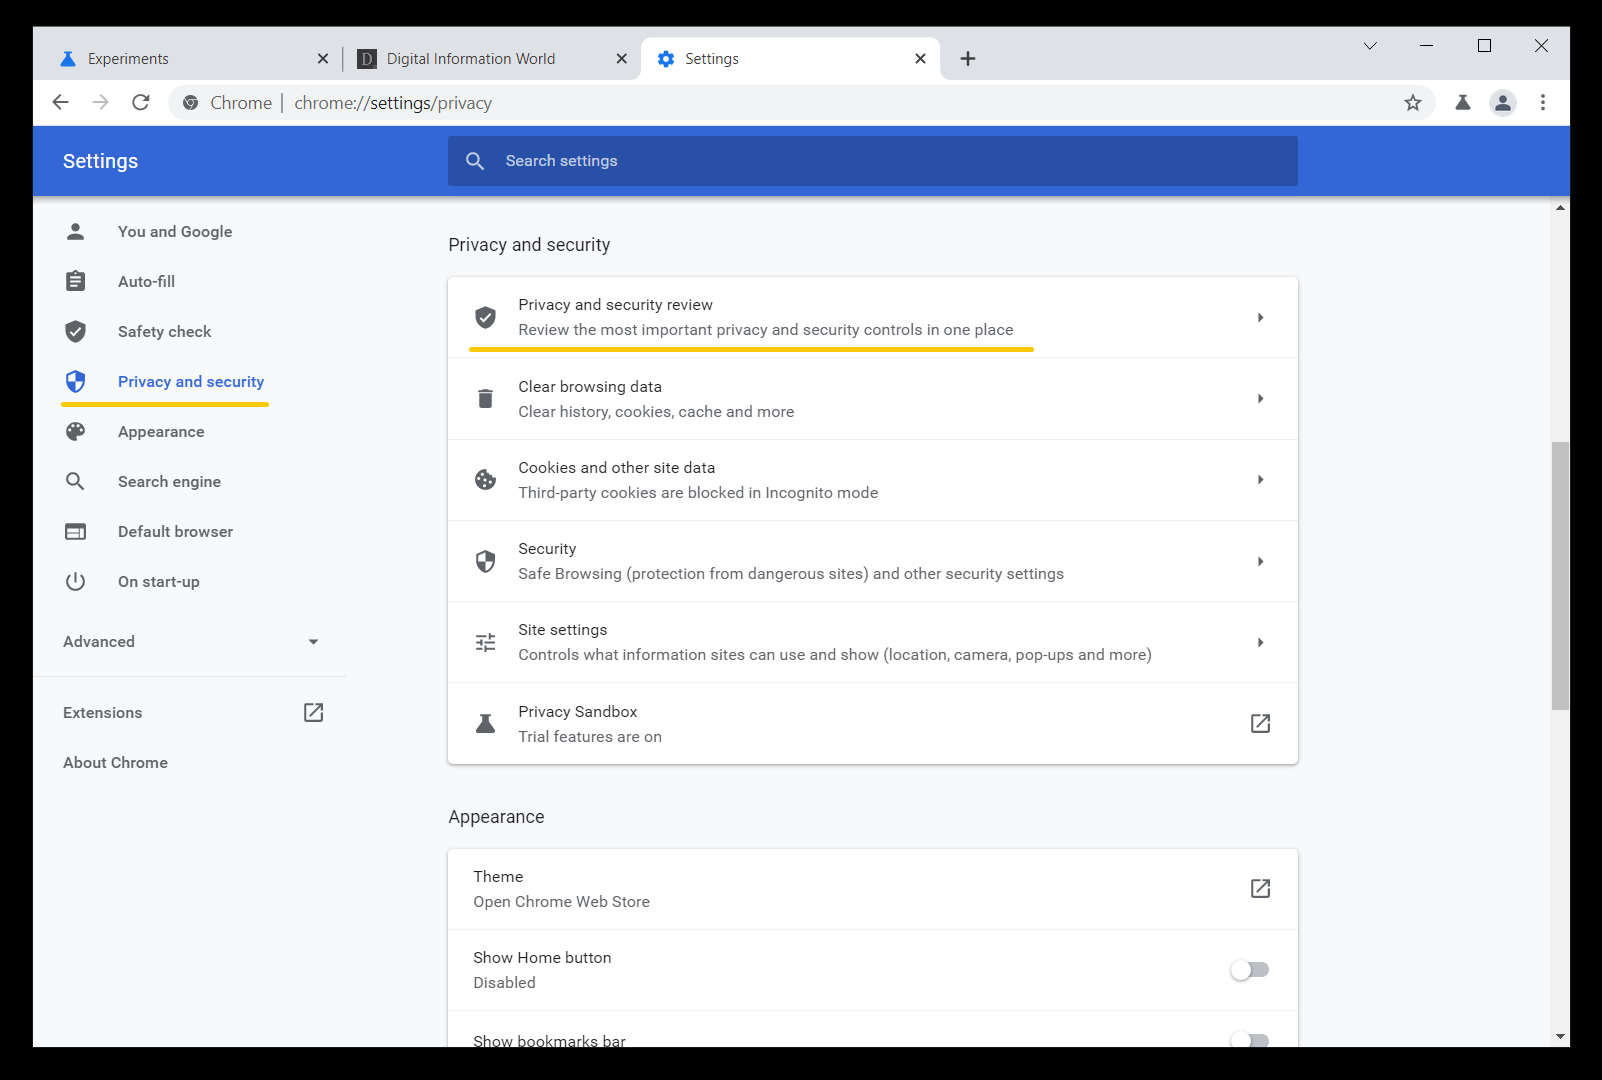Enable the Show bookmarks bar toggle
1602x1080 pixels.
click(x=1248, y=1040)
